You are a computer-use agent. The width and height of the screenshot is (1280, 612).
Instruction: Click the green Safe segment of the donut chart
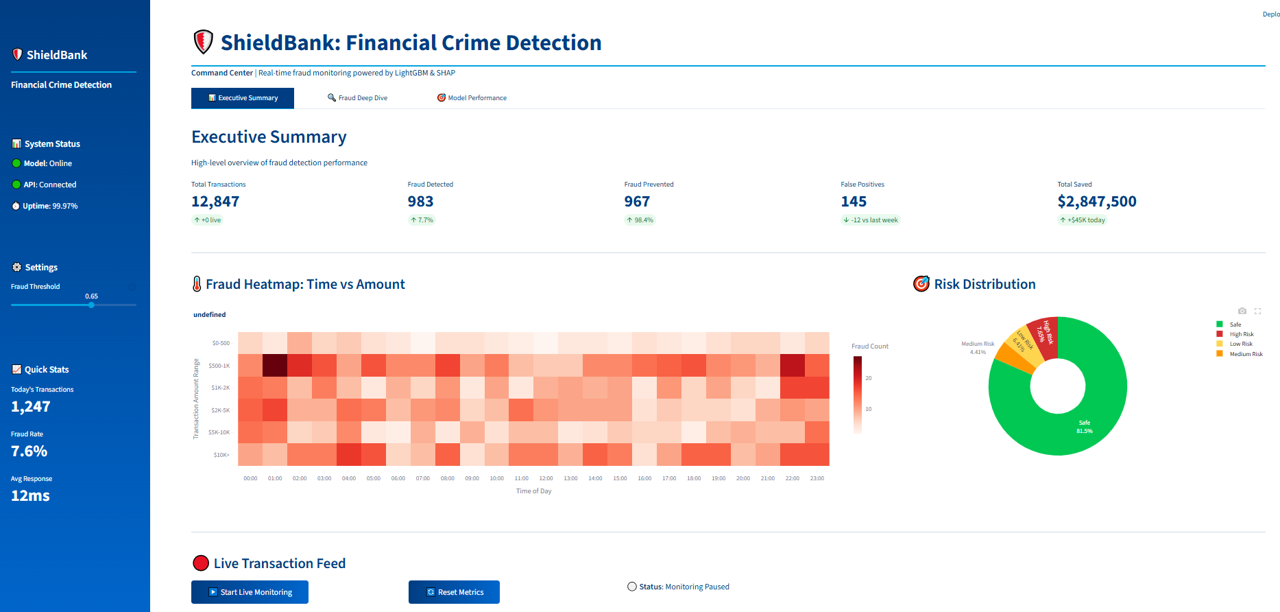coord(1085,427)
